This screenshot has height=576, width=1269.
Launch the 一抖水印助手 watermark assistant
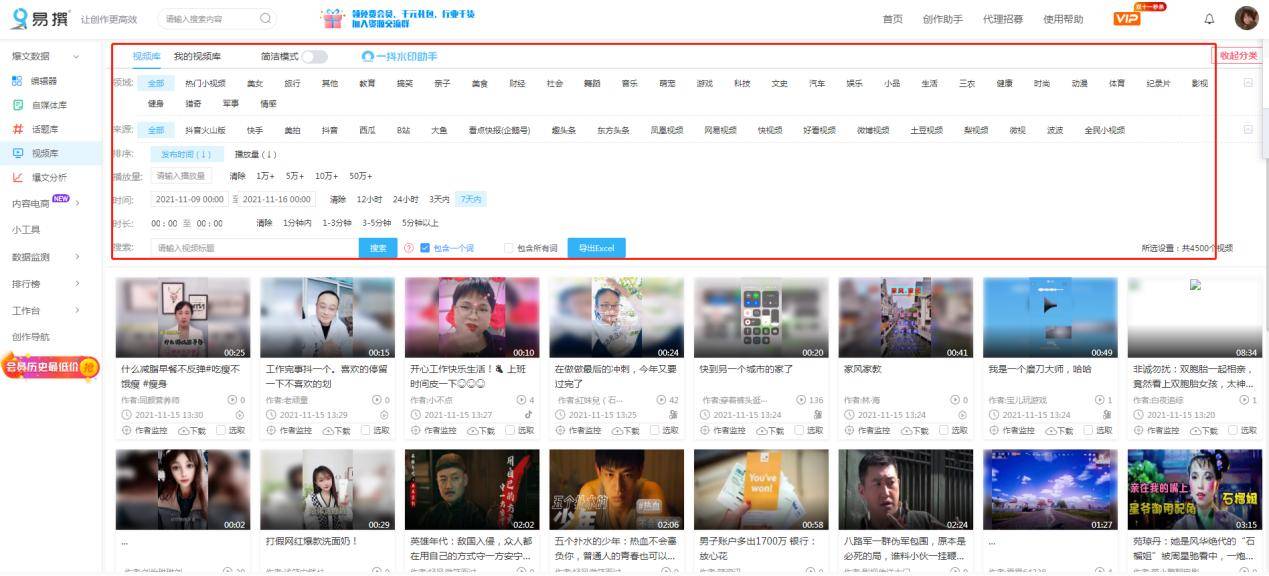(400, 57)
